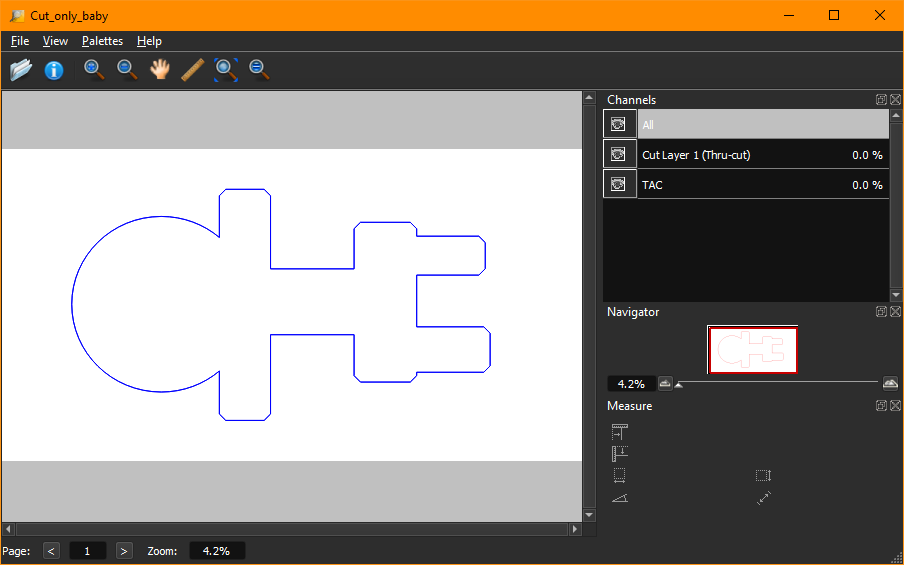Screen dimensions: 904x565
Task: Pick the Measure ruler tool
Action: pyautogui.click(x=193, y=69)
